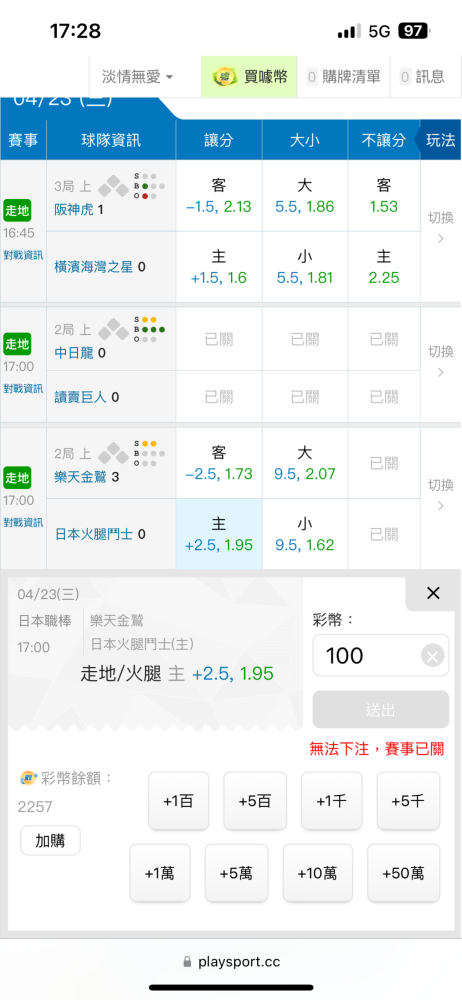Clear bet amount with the X icon
Image resolution: width=462 pixels, height=1000 pixels.
click(x=433, y=655)
